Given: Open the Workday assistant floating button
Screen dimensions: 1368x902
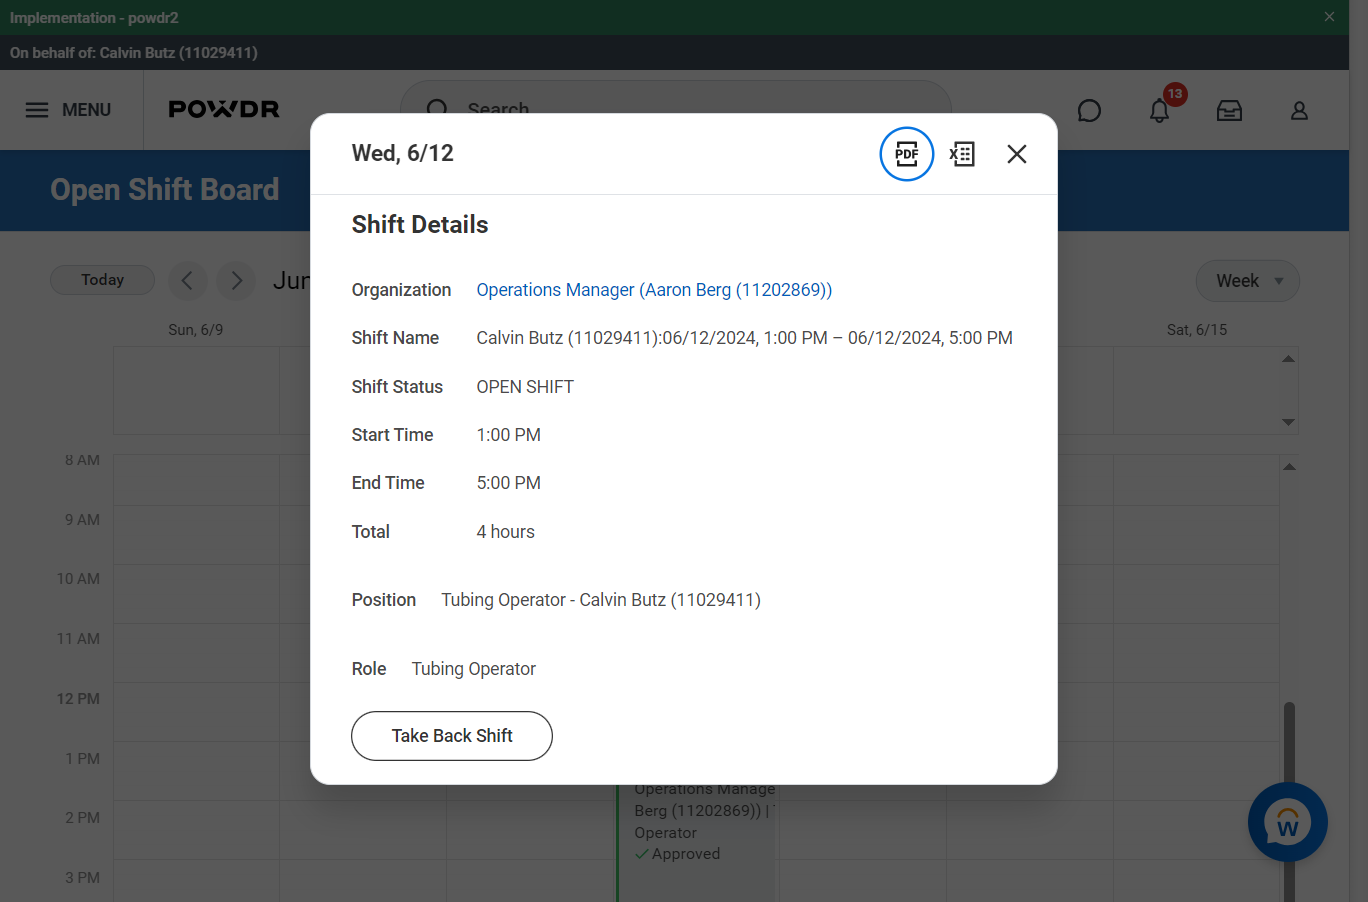Looking at the screenshot, I should pyautogui.click(x=1288, y=822).
